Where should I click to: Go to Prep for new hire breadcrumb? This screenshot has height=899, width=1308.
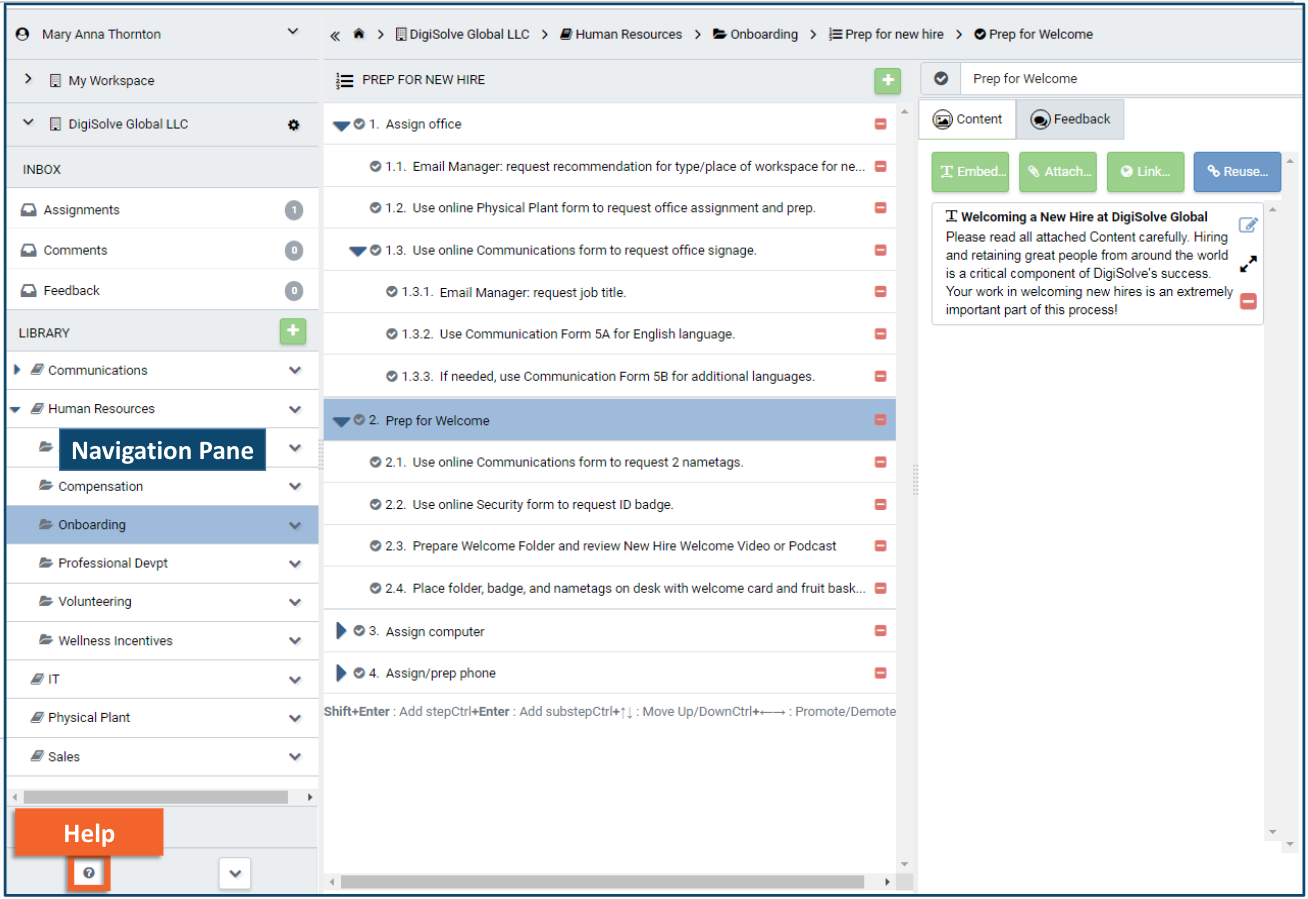(886, 35)
